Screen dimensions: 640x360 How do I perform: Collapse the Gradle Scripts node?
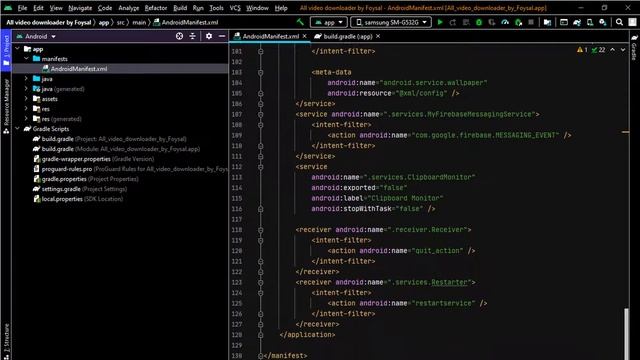(18, 129)
